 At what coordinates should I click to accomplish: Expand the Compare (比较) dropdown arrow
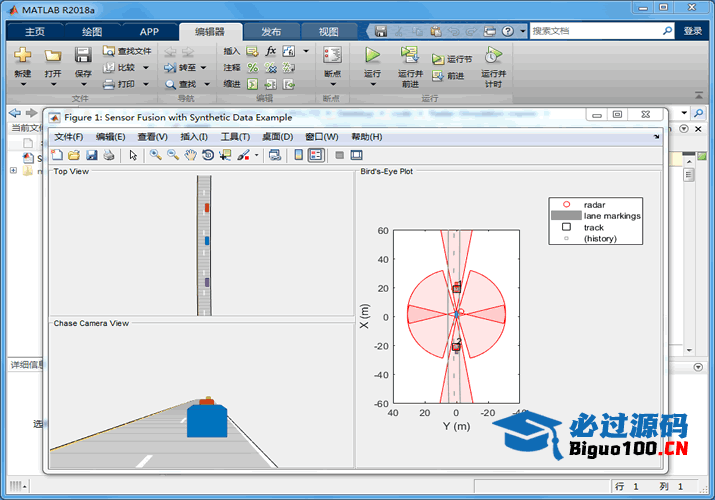click(x=146, y=67)
